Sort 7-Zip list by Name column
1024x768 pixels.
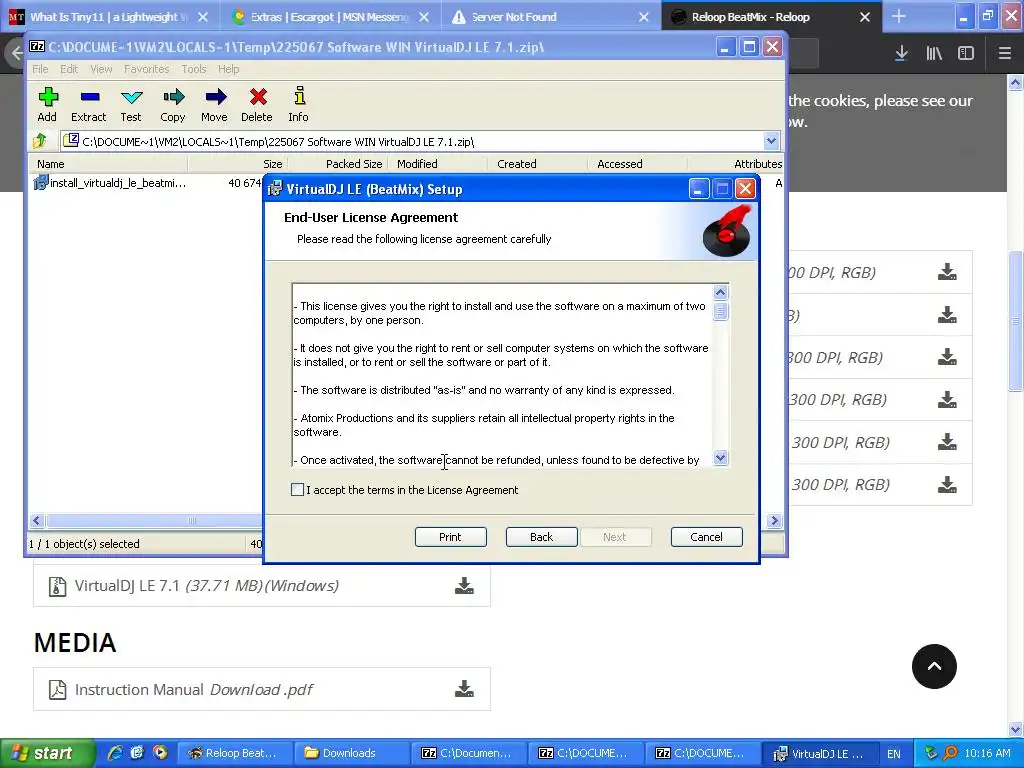(108, 164)
